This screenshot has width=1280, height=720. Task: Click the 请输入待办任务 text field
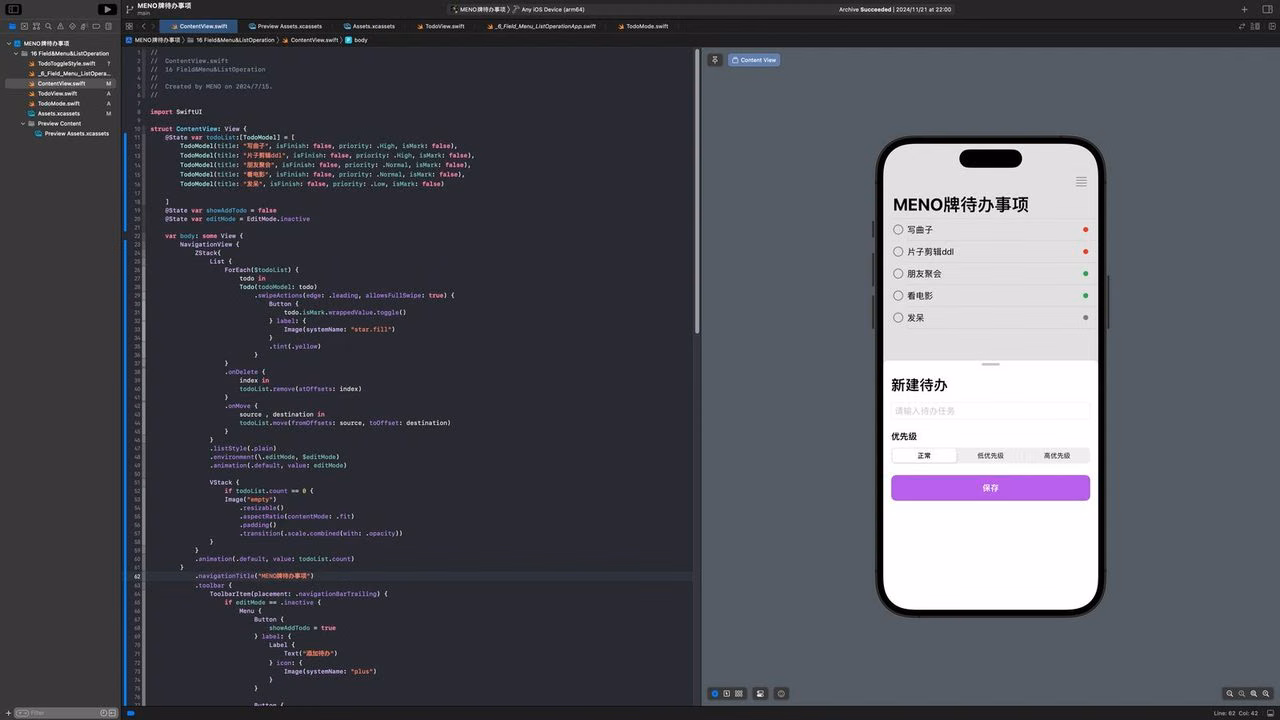tap(990, 411)
